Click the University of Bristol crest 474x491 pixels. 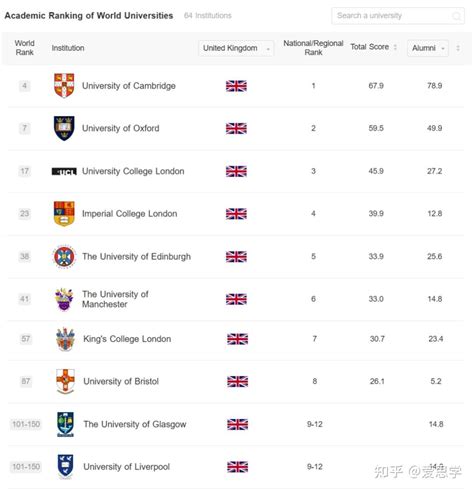tap(65, 381)
